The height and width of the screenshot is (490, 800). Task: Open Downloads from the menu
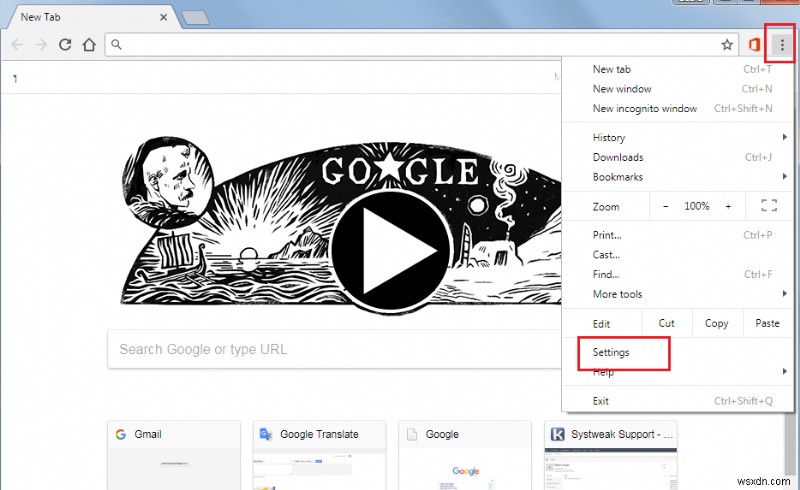pos(678,157)
